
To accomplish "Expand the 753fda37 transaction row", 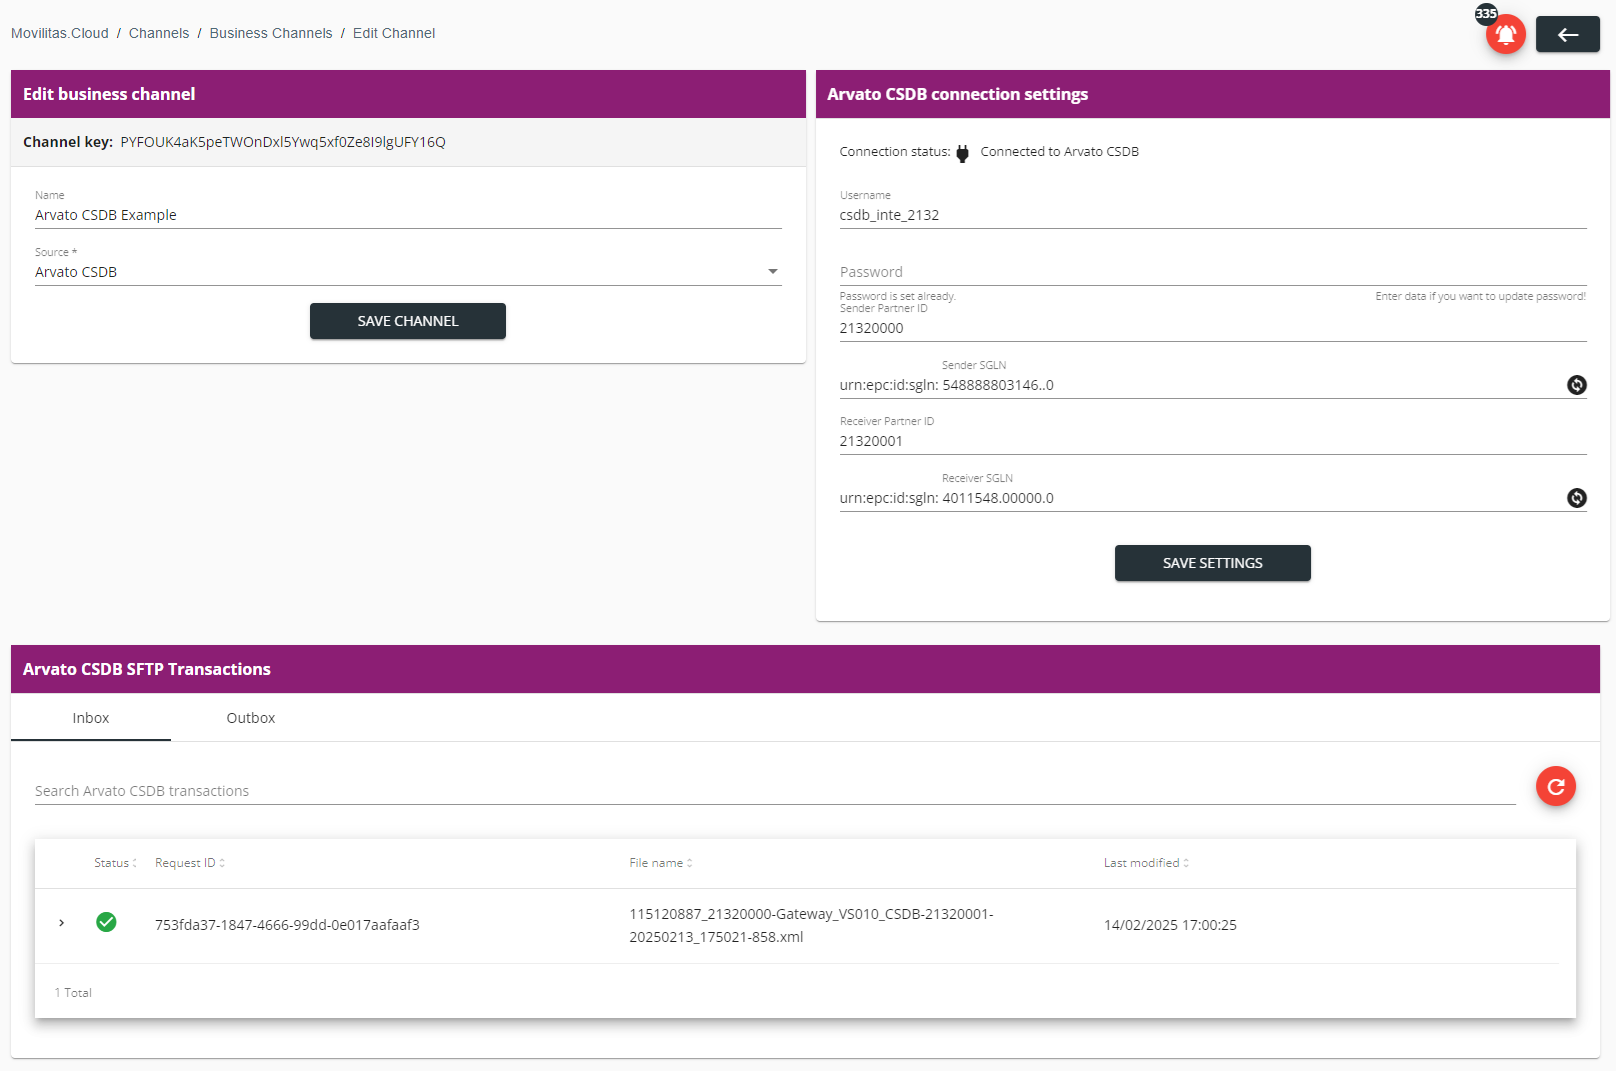I will [x=62, y=923].
